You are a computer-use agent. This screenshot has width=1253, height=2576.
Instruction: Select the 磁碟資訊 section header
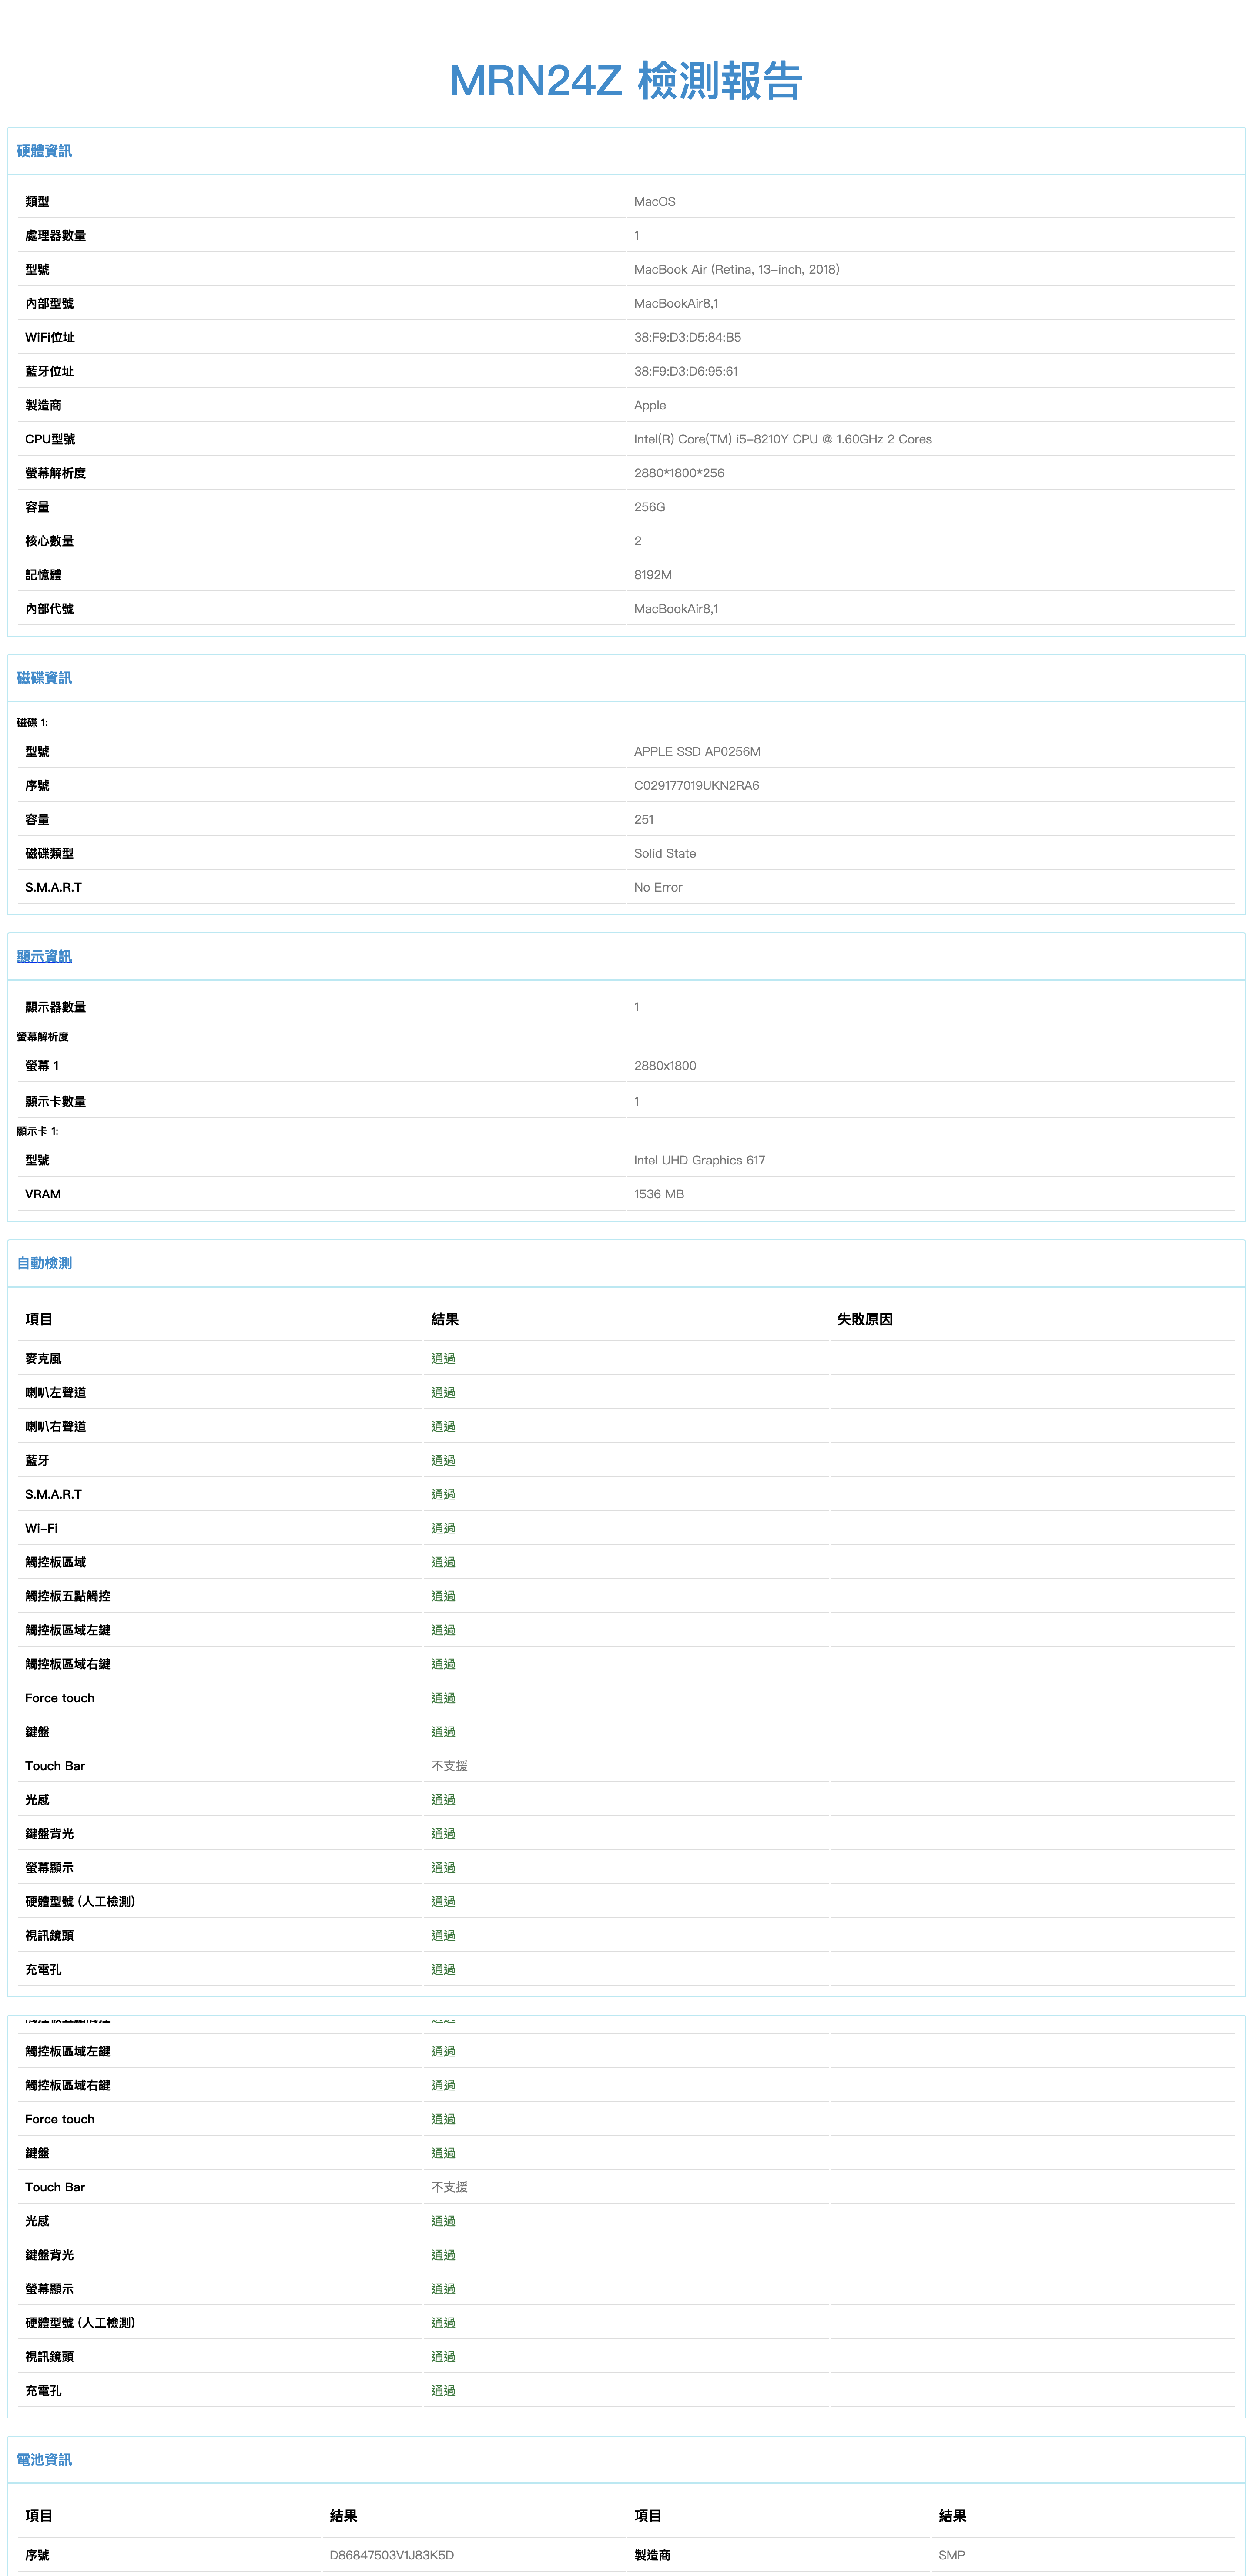tap(44, 678)
